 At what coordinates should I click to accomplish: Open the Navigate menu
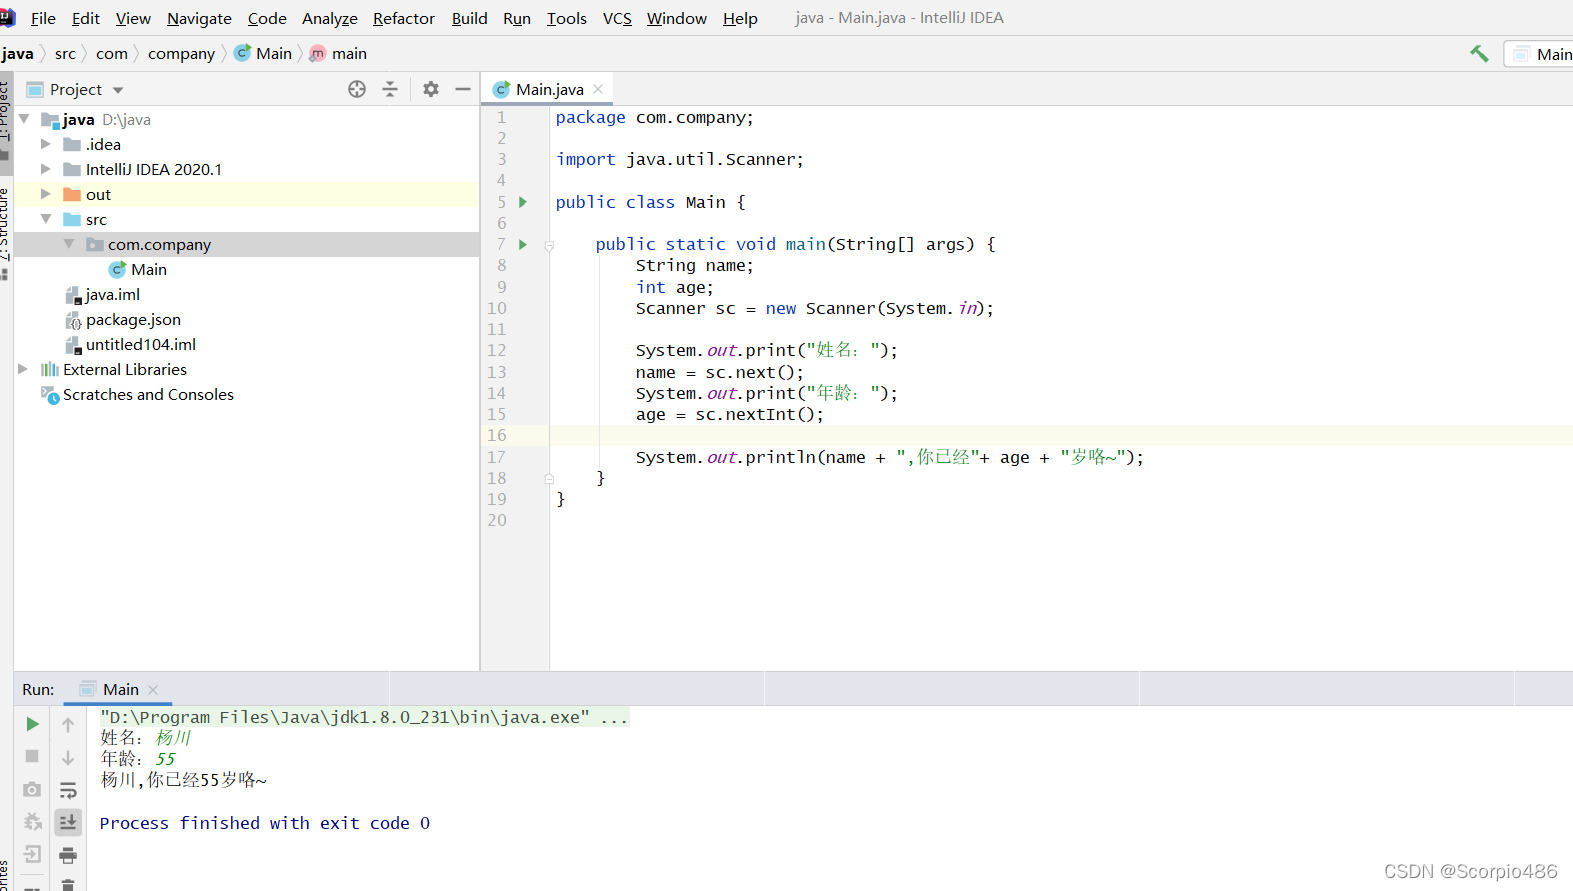(199, 18)
